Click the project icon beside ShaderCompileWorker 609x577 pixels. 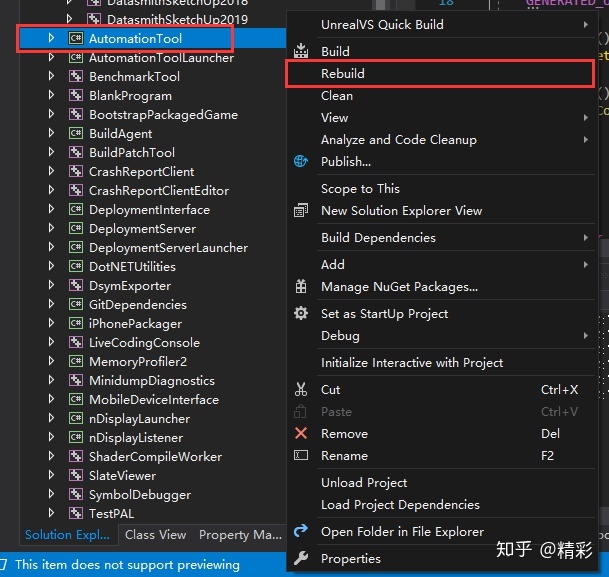pyautogui.click(x=76, y=456)
